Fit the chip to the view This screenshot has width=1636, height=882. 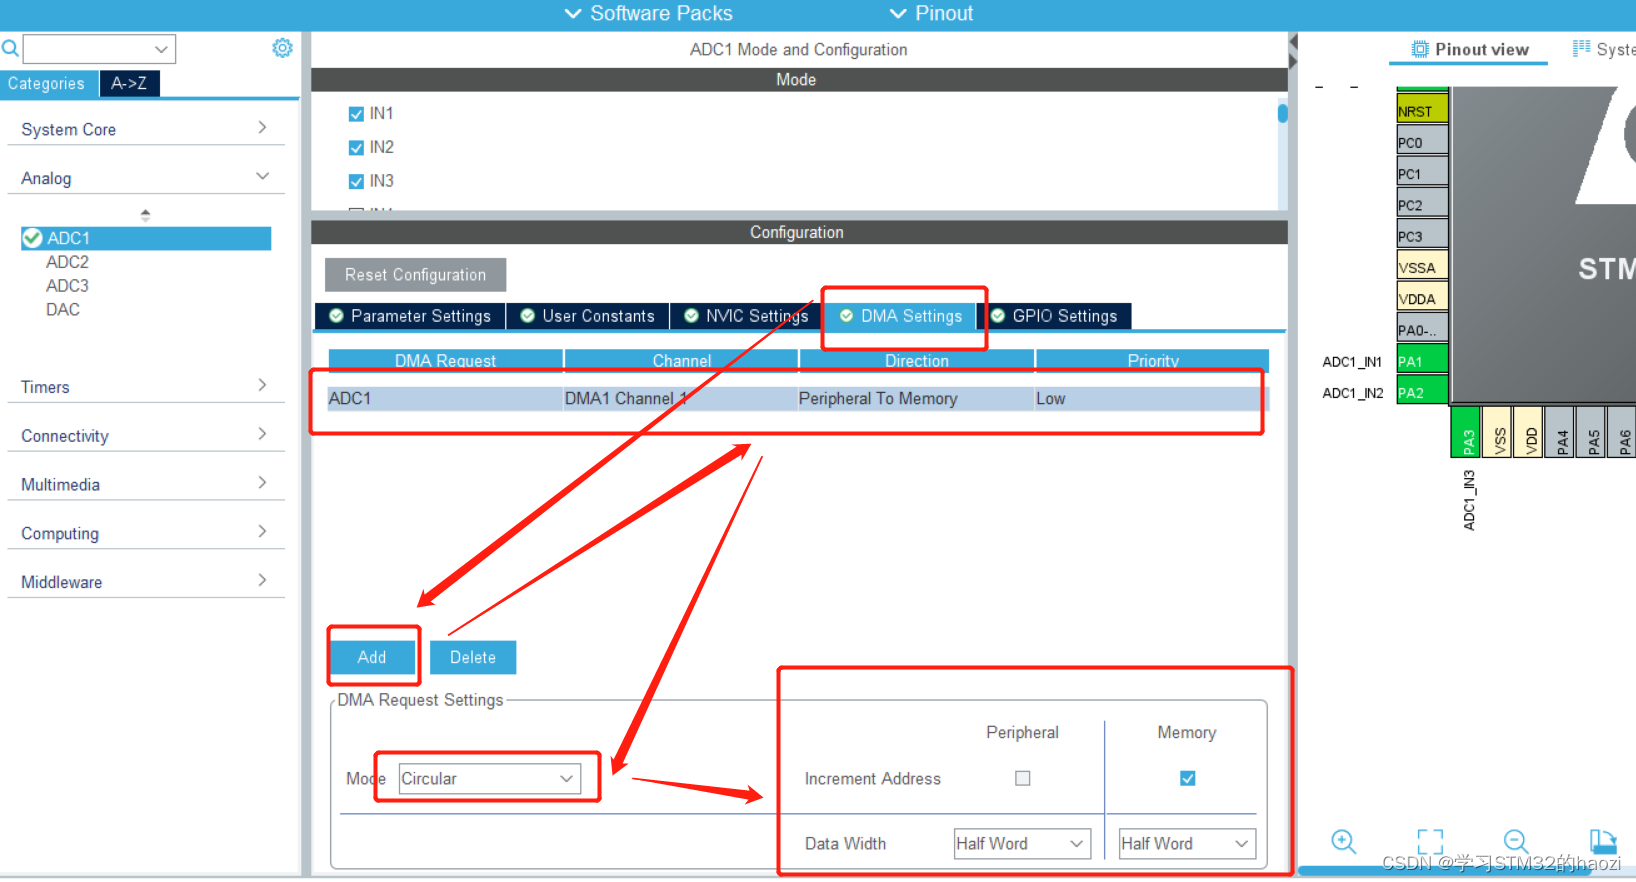point(1430,842)
